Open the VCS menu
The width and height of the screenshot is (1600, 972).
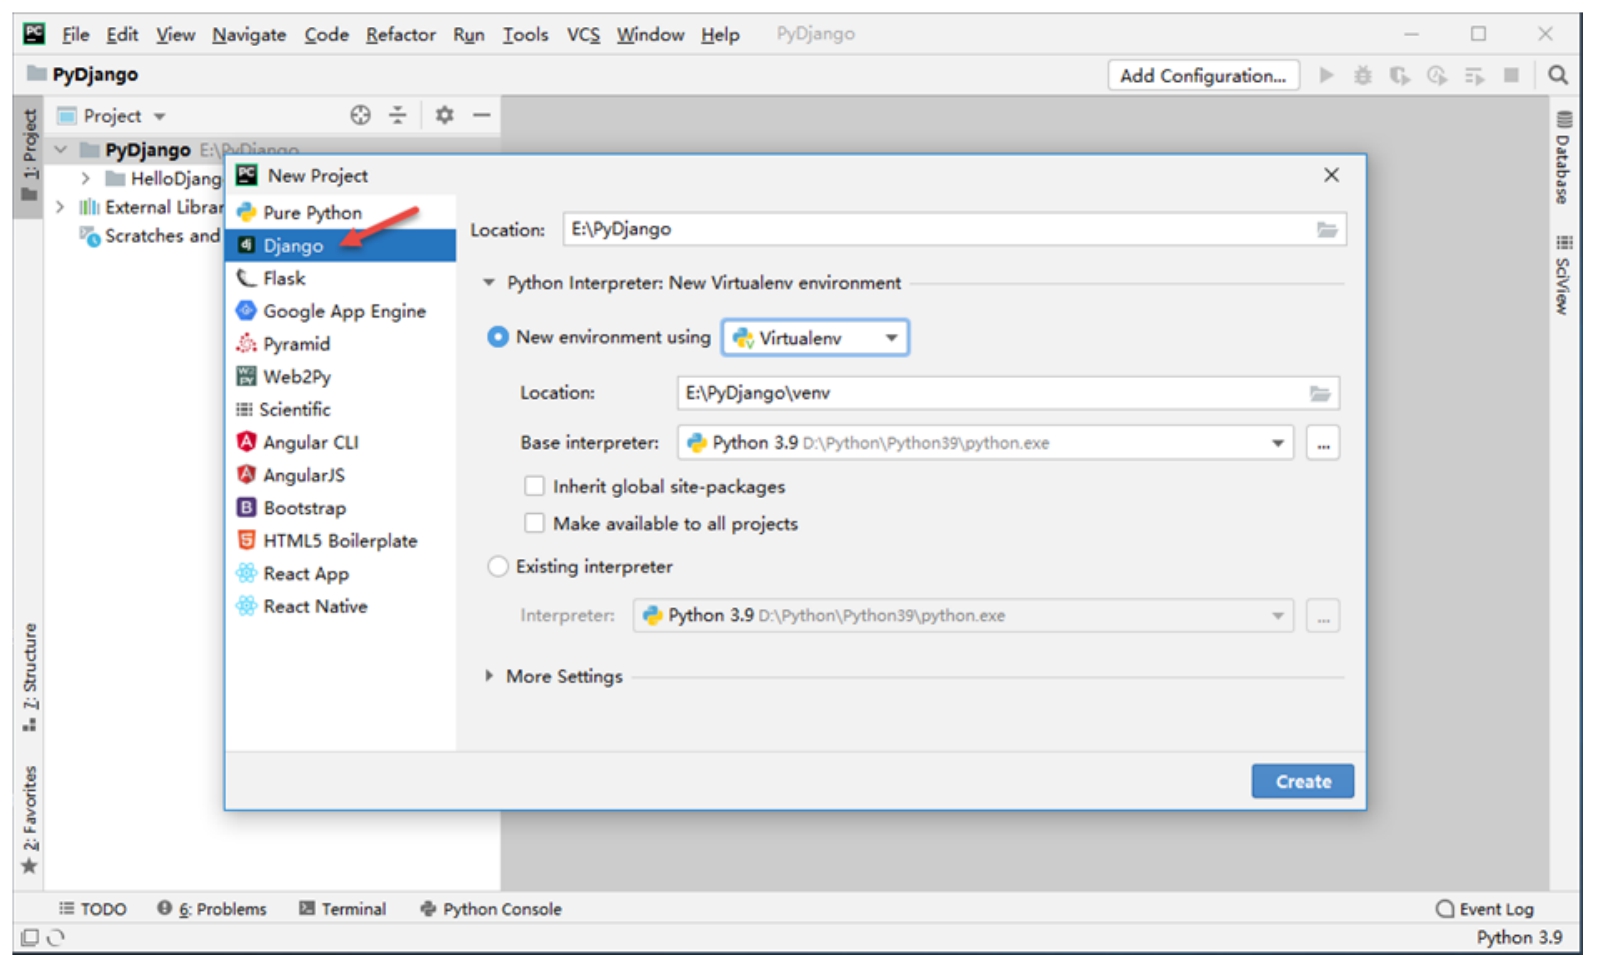[x=584, y=34]
